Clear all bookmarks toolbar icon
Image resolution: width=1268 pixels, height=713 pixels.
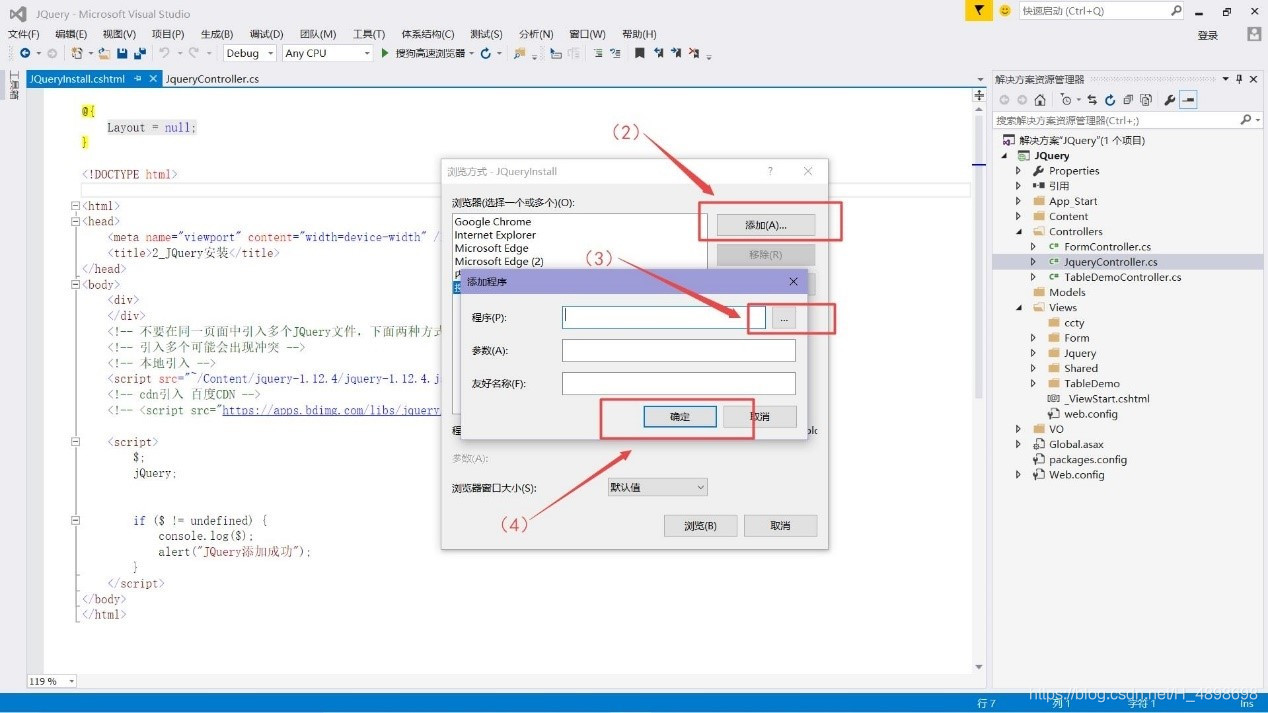(x=695, y=53)
